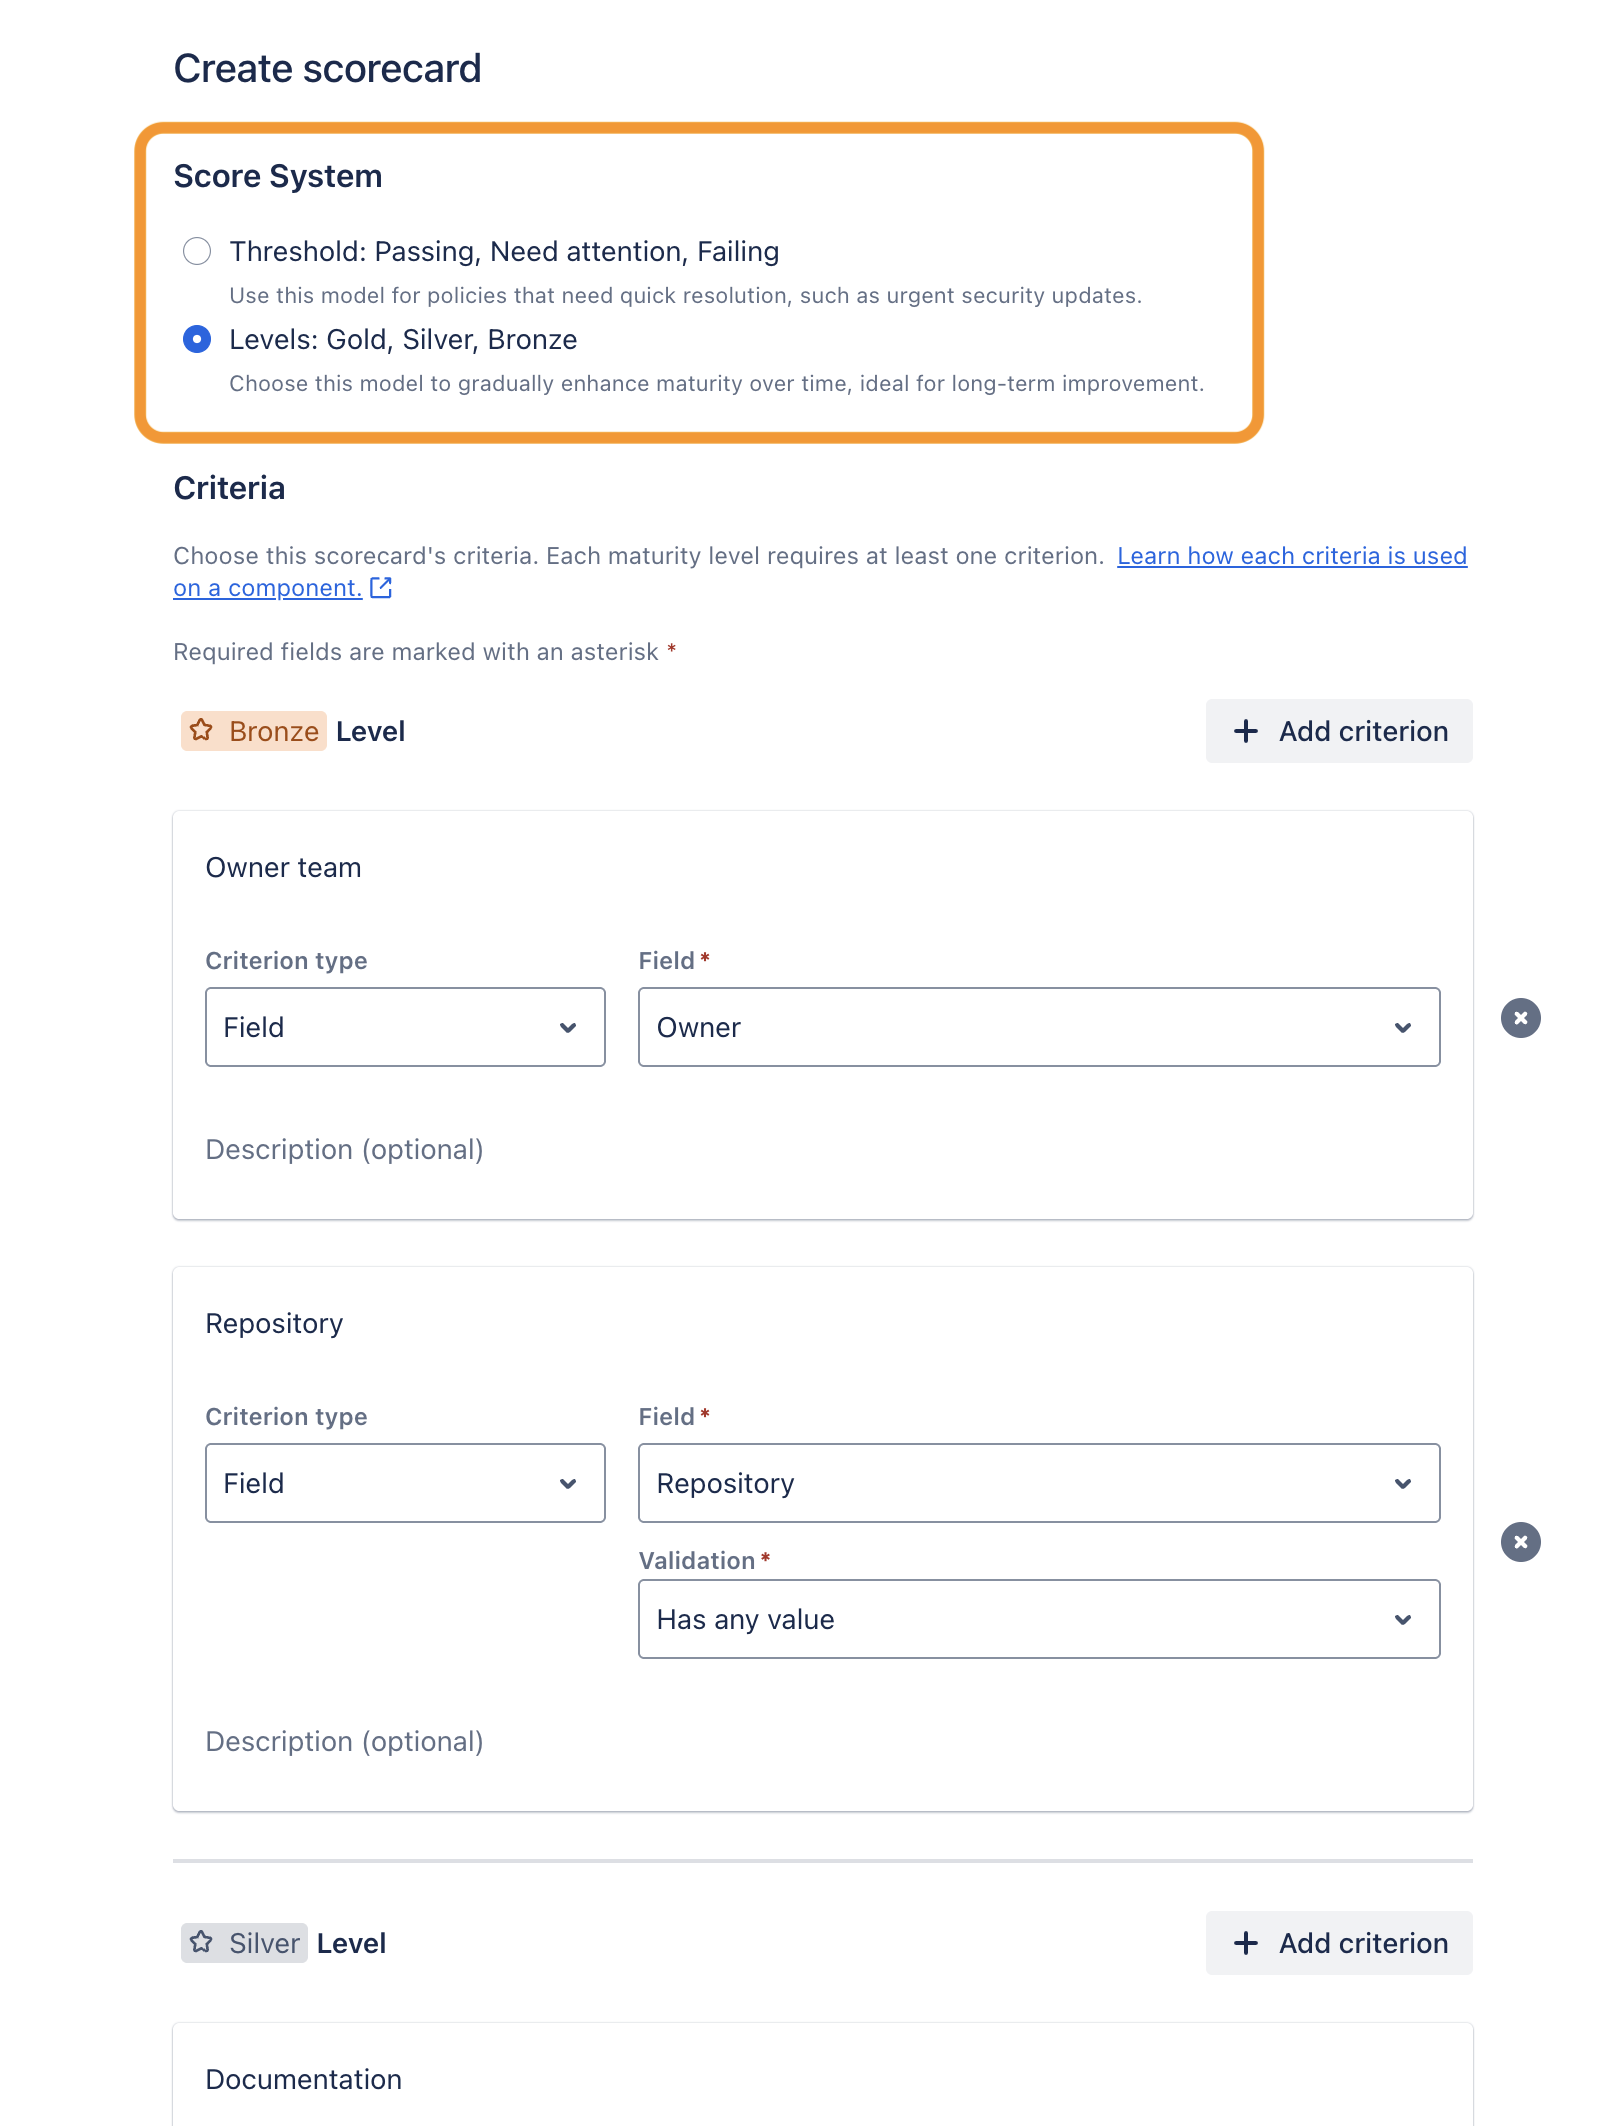Open the Field dropdown showing Owner
This screenshot has width=1609, height=2126.
(x=1036, y=1027)
